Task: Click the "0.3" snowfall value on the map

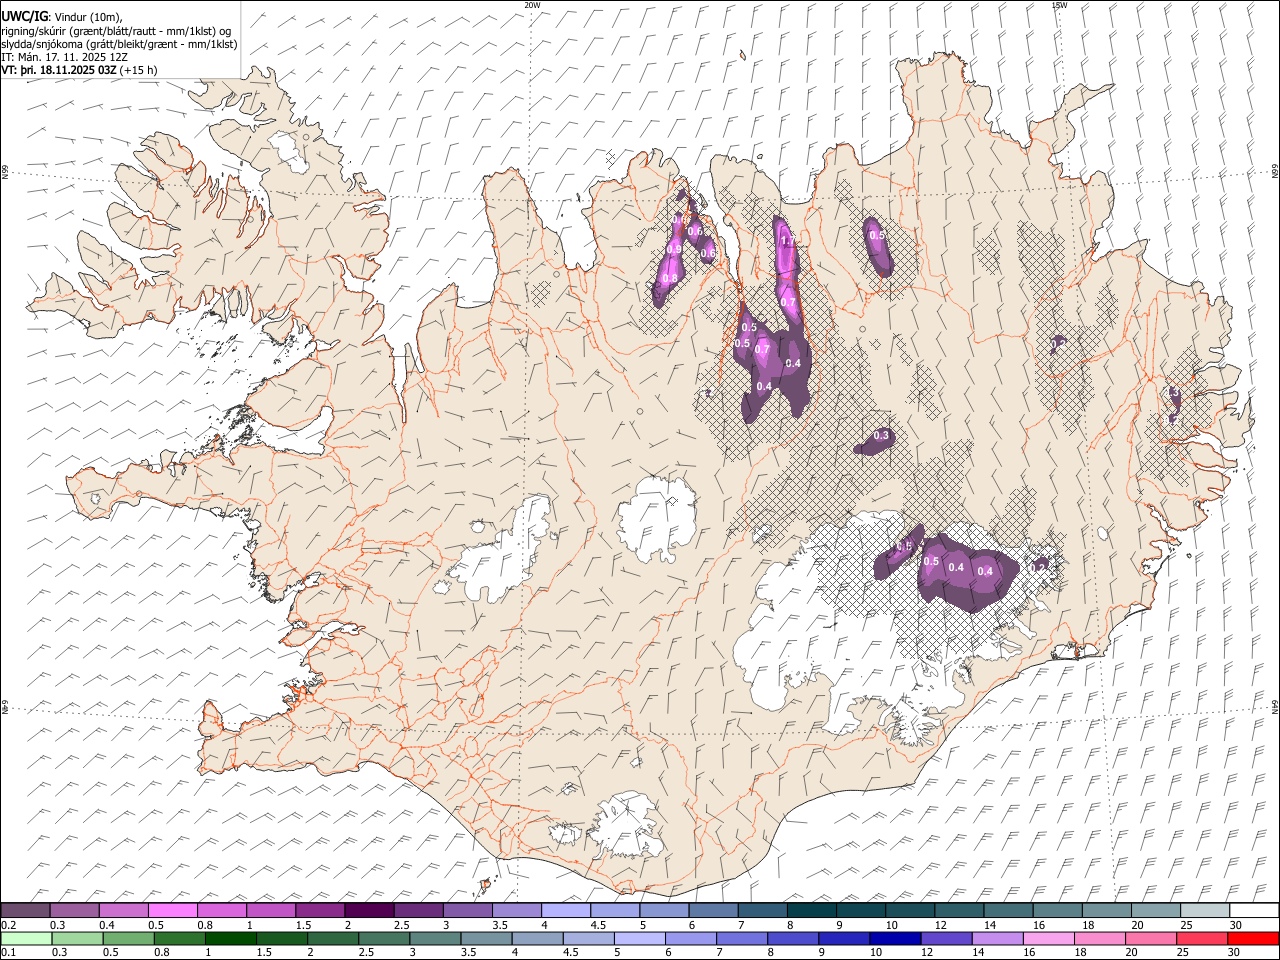Action: pyautogui.click(x=881, y=435)
